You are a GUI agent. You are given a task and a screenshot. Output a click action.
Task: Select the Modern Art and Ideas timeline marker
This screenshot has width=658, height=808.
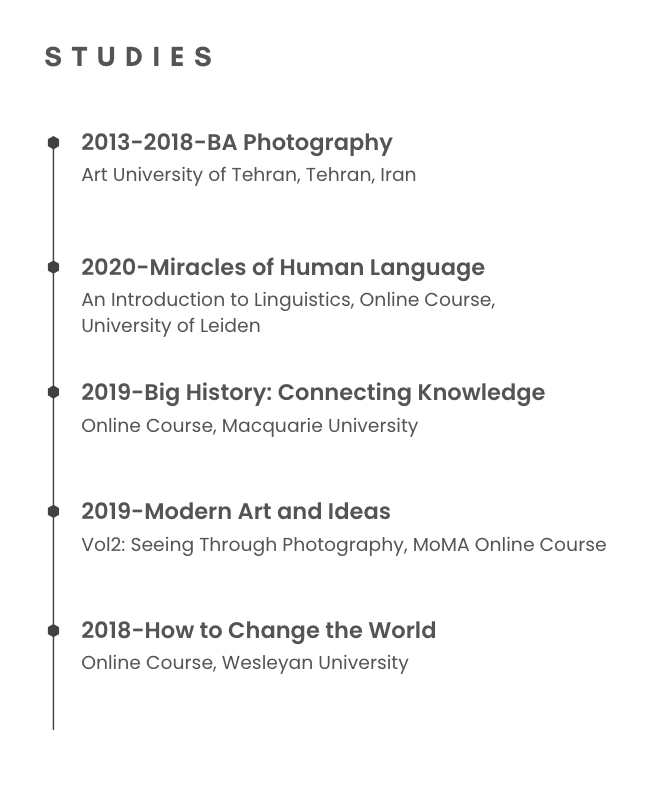[x=53, y=511]
